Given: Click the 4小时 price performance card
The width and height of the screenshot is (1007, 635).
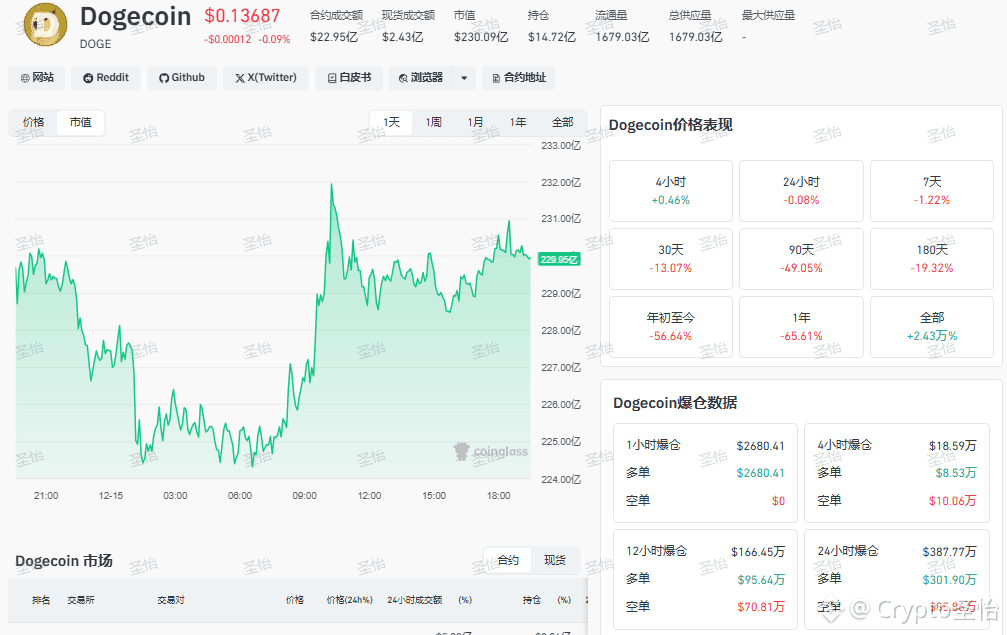Looking at the screenshot, I should tap(671, 191).
